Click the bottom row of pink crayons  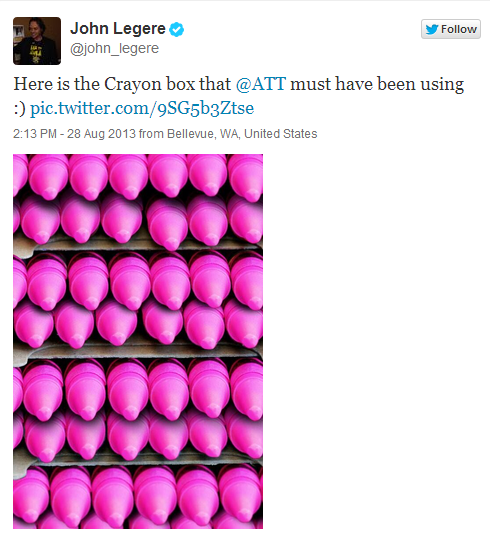[138, 496]
